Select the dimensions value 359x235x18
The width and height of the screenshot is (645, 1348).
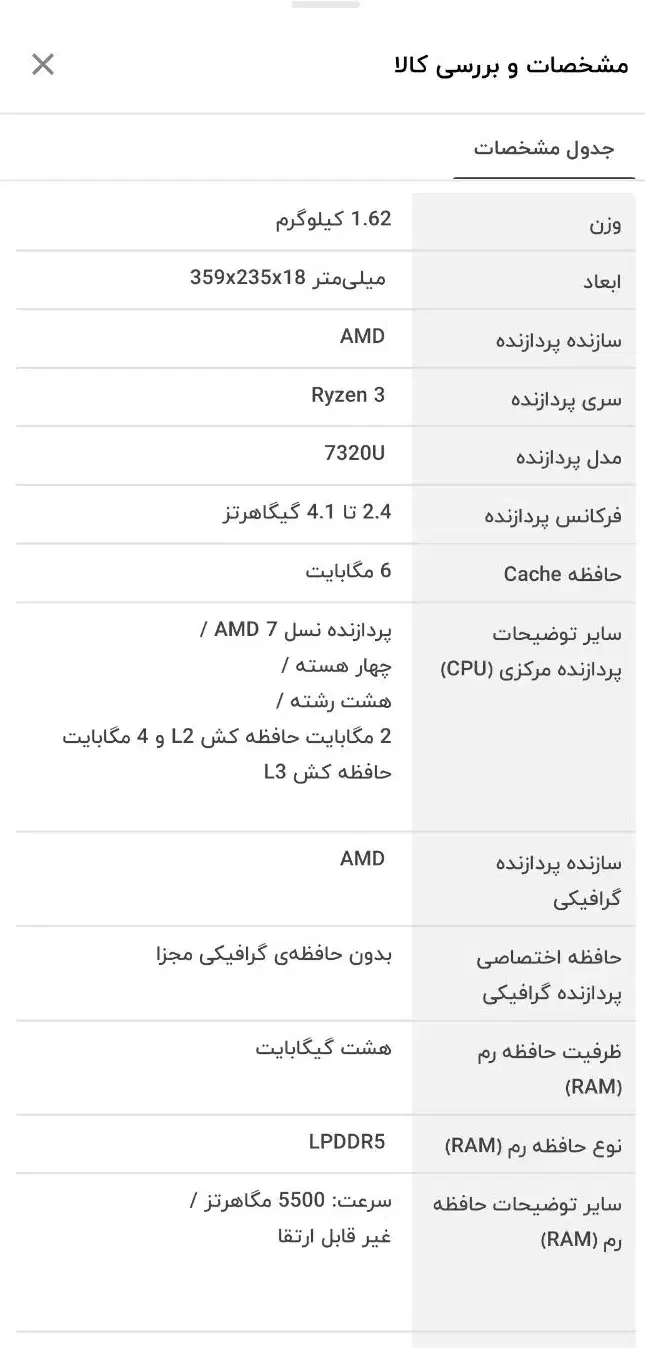(x=287, y=277)
